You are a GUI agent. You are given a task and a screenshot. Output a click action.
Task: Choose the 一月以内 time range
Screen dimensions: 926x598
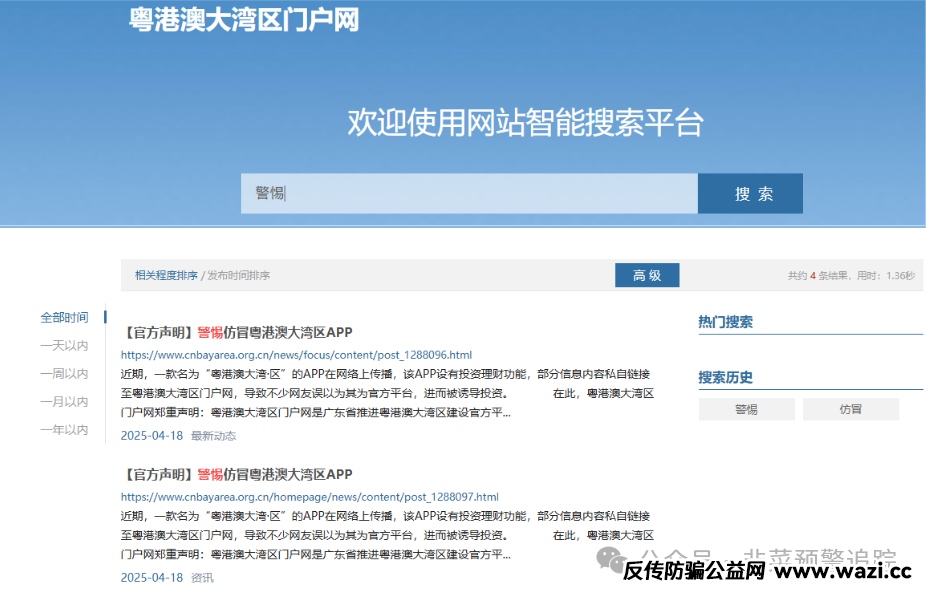(64, 401)
